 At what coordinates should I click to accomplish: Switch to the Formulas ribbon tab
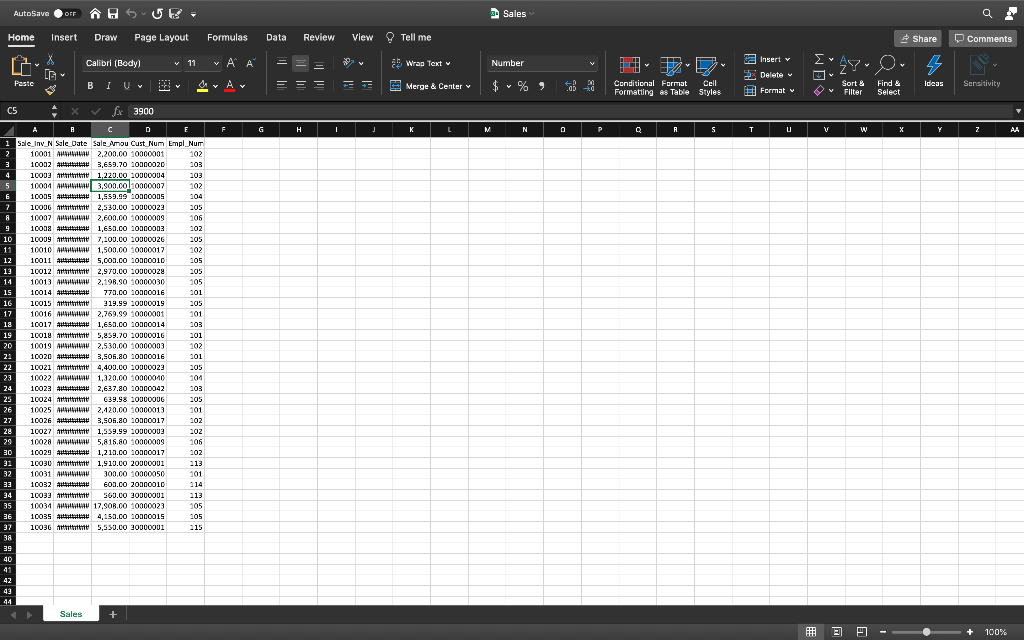click(x=227, y=37)
